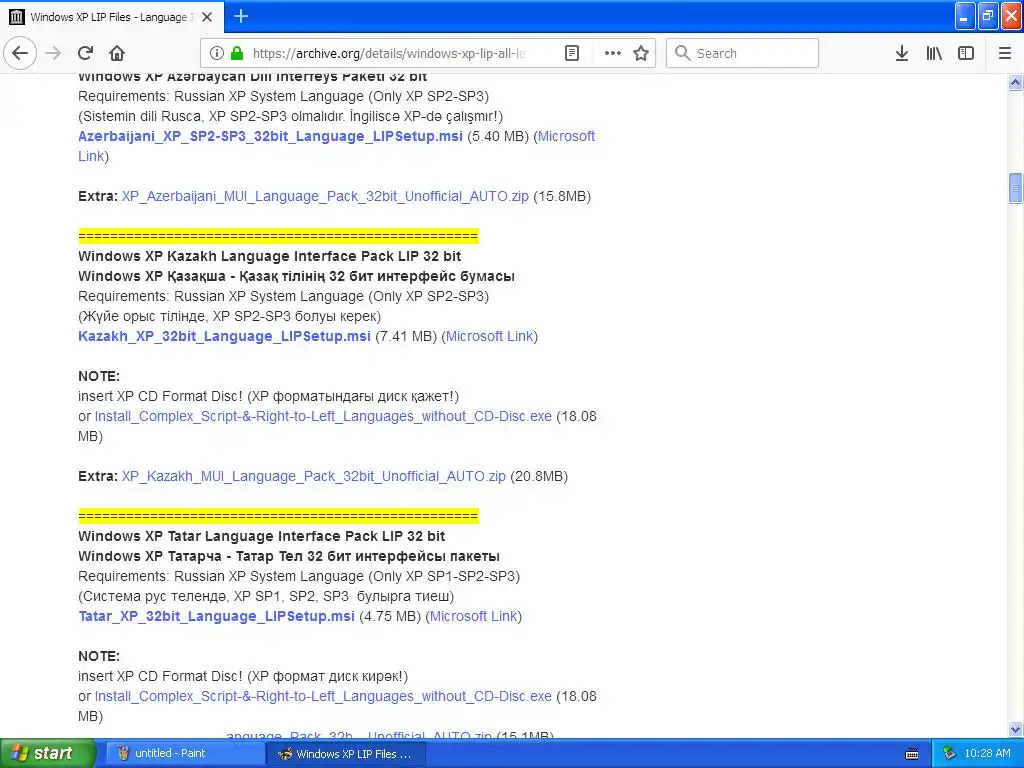
Task: Click the 10:28 AM clock
Action: pos(987,754)
